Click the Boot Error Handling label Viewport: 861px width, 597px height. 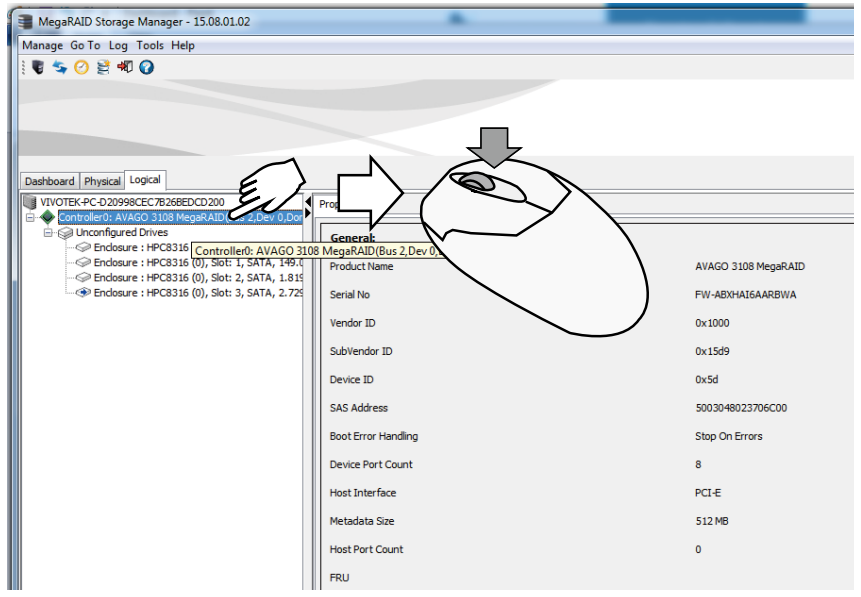pyautogui.click(x=374, y=436)
